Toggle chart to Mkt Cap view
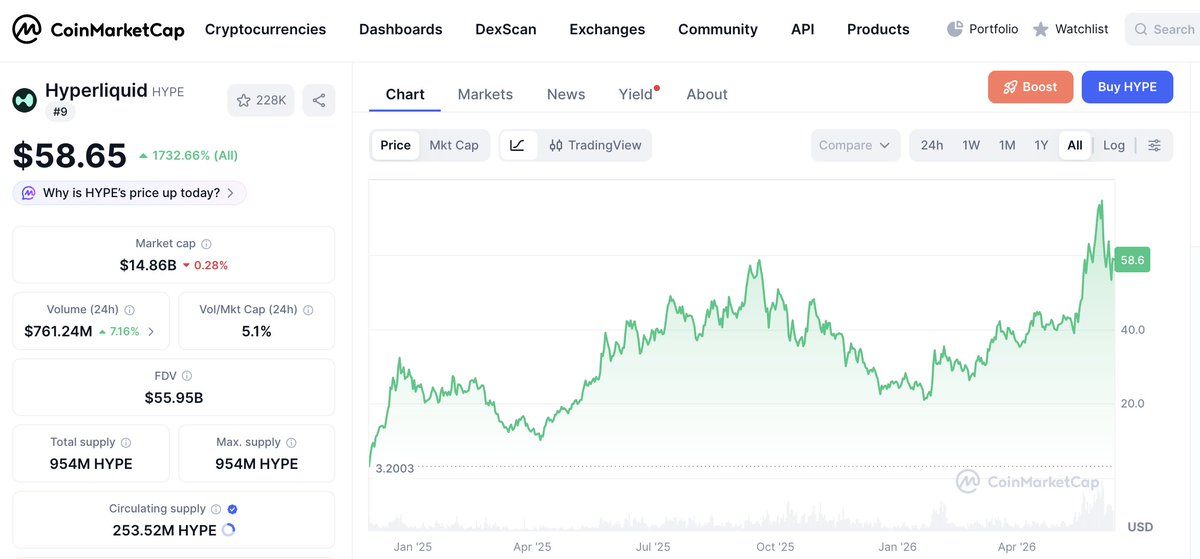Viewport: 1200px width, 559px height. coord(454,145)
